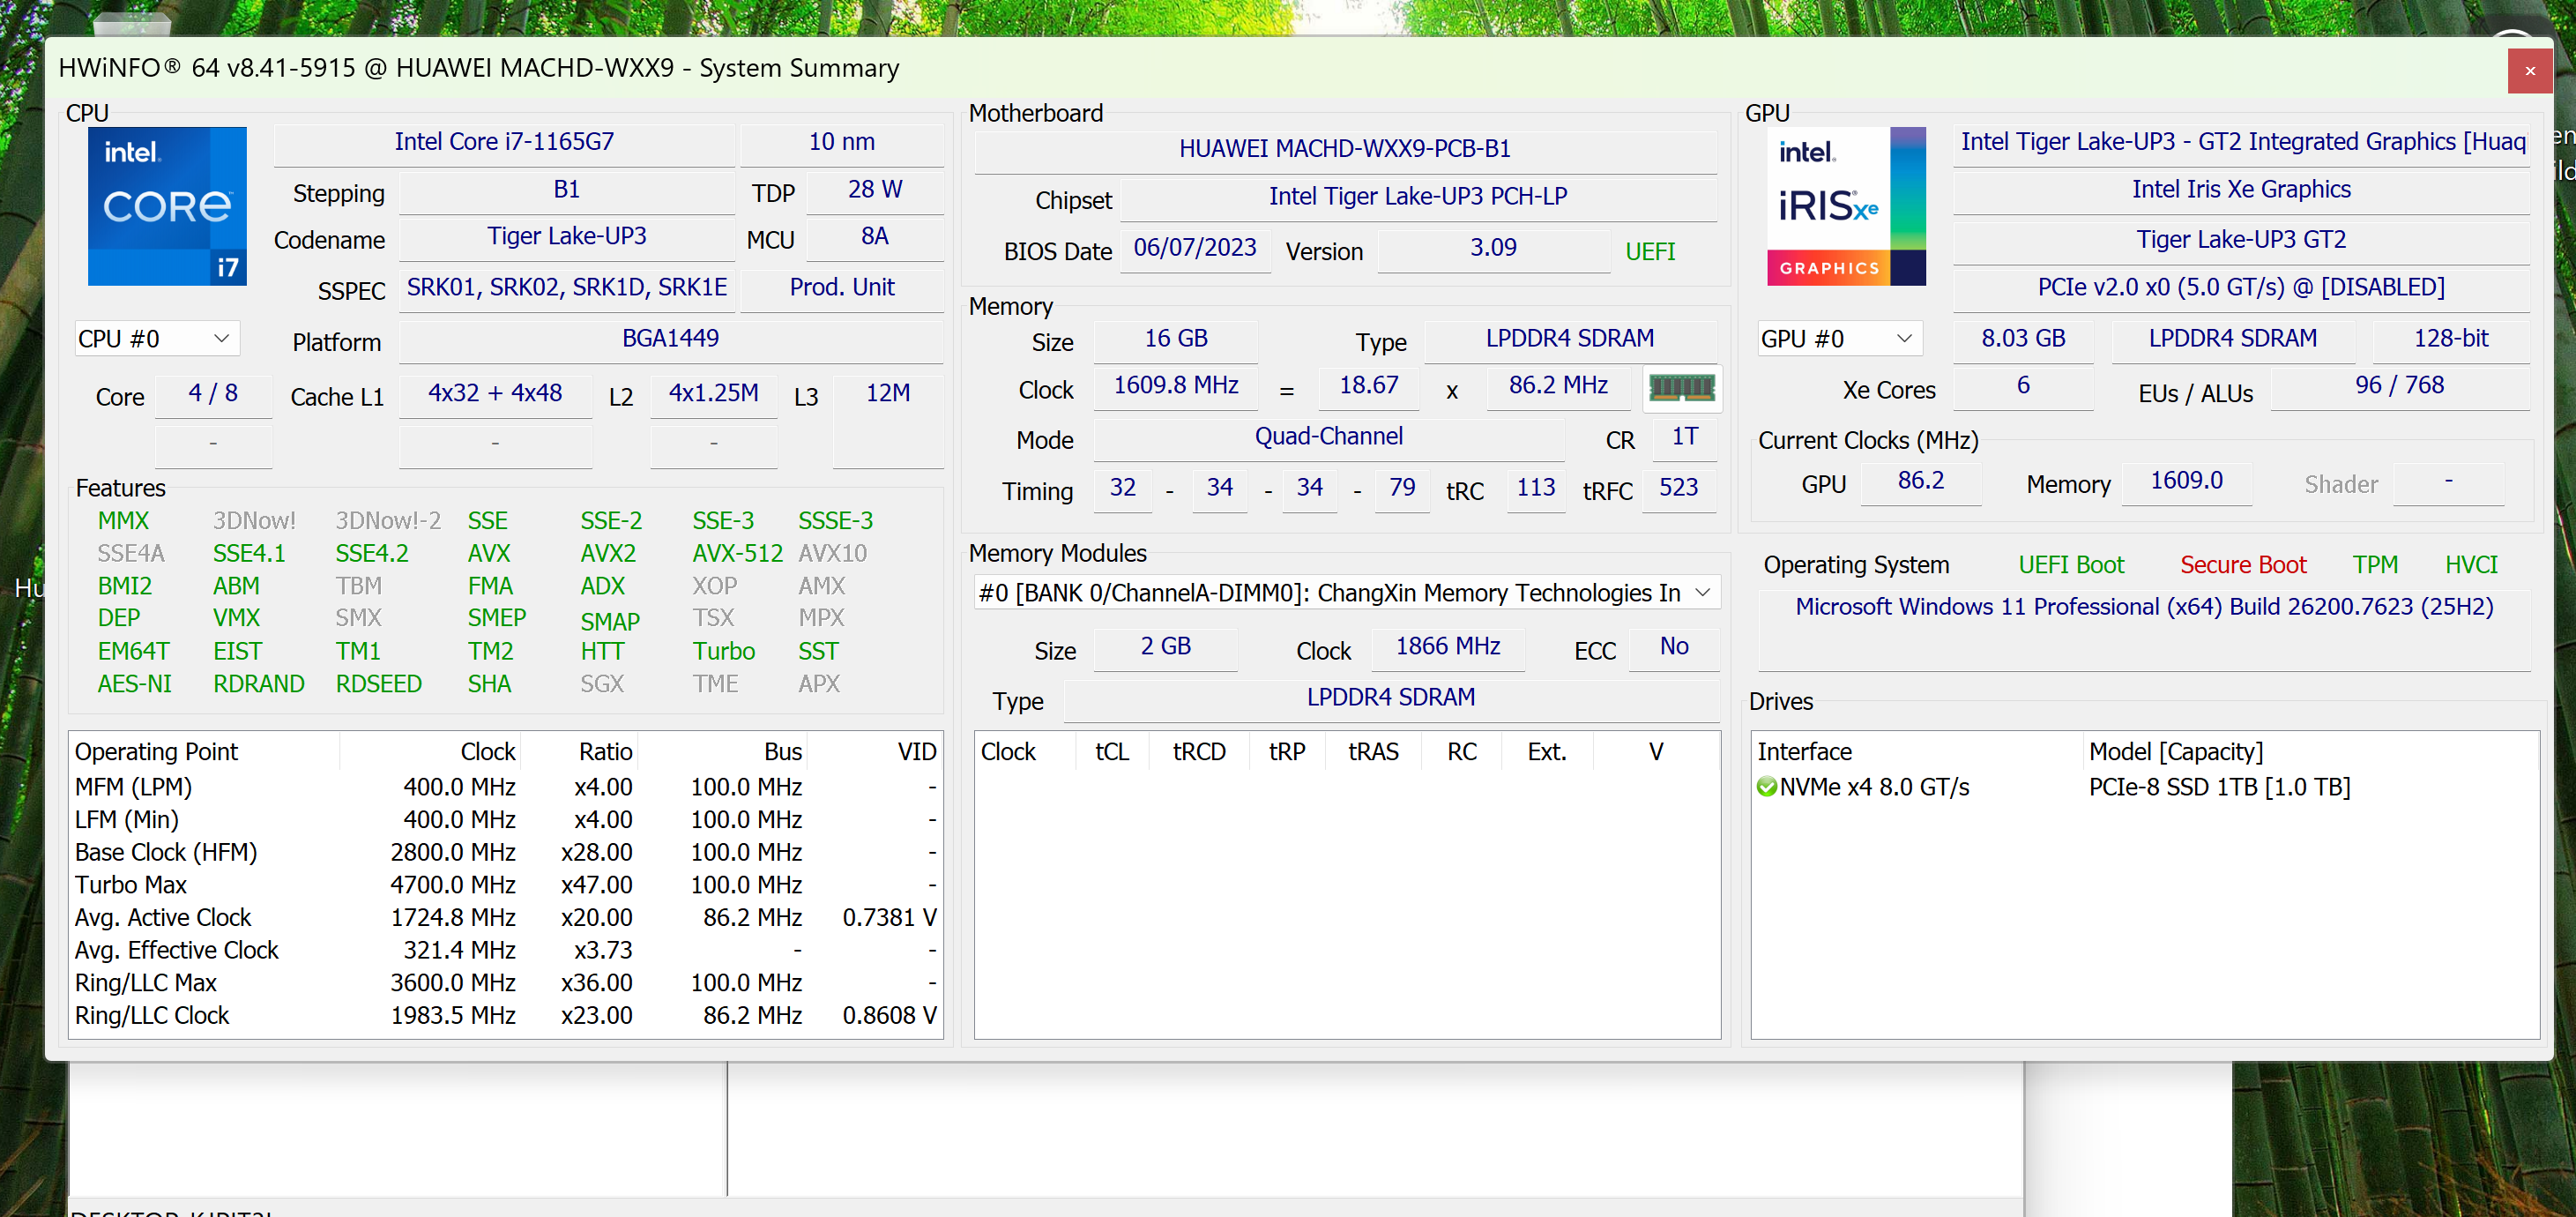2576x1217 pixels.
Task: Select the Base Clock (HFM) row
Action: [505, 853]
